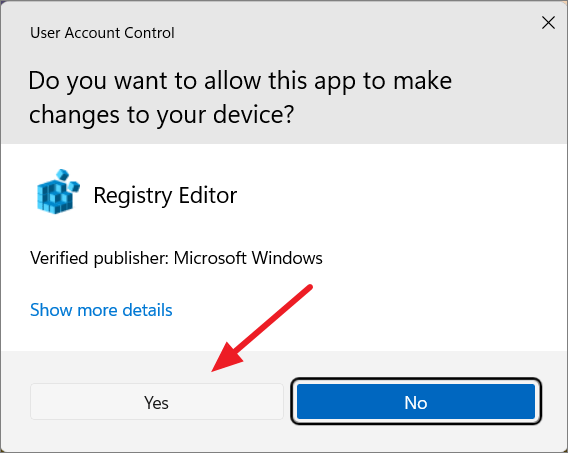This screenshot has height=453, width=568.
Task: Open the Show more details link
Action: tap(101, 310)
